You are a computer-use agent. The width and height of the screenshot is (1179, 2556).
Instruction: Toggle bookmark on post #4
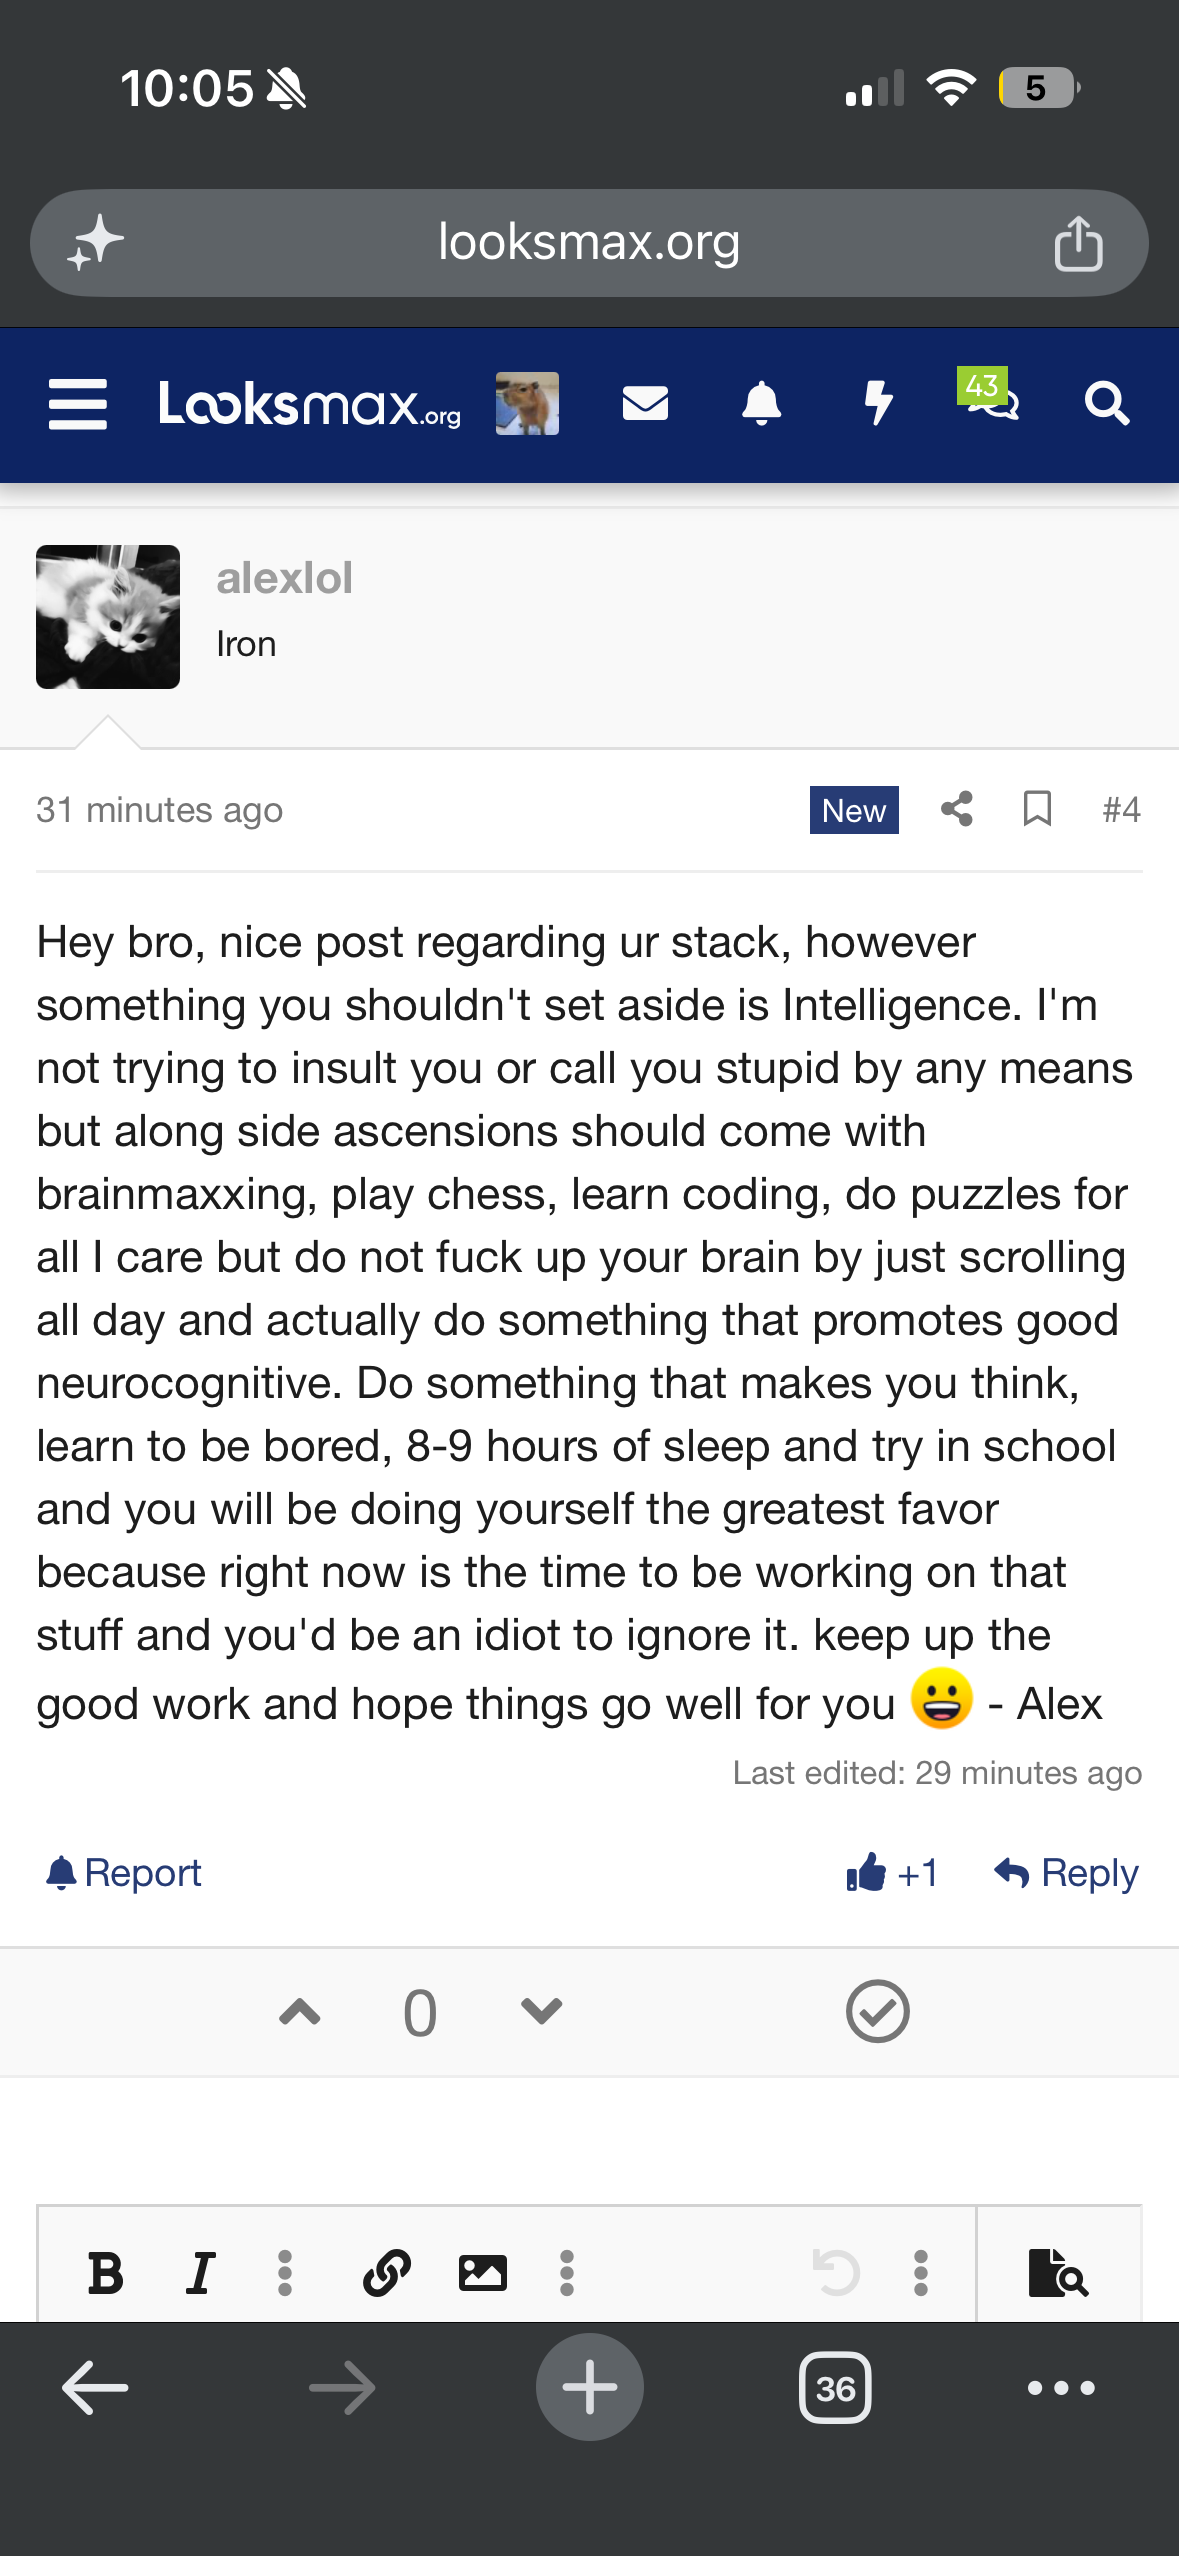tap(1037, 809)
